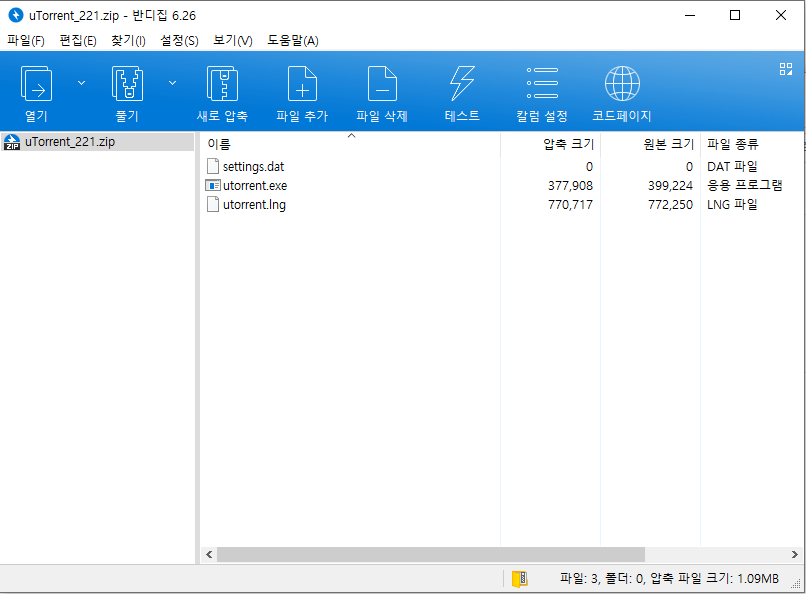The height and width of the screenshot is (594, 806).
Task: Click the utorrent.exe application icon
Action: click(x=213, y=185)
